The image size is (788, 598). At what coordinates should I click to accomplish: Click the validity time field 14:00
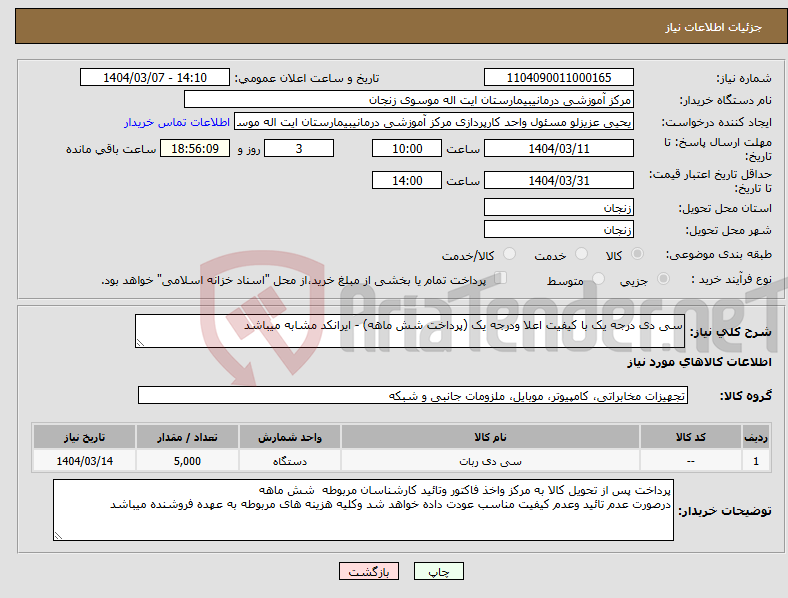[x=407, y=180]
